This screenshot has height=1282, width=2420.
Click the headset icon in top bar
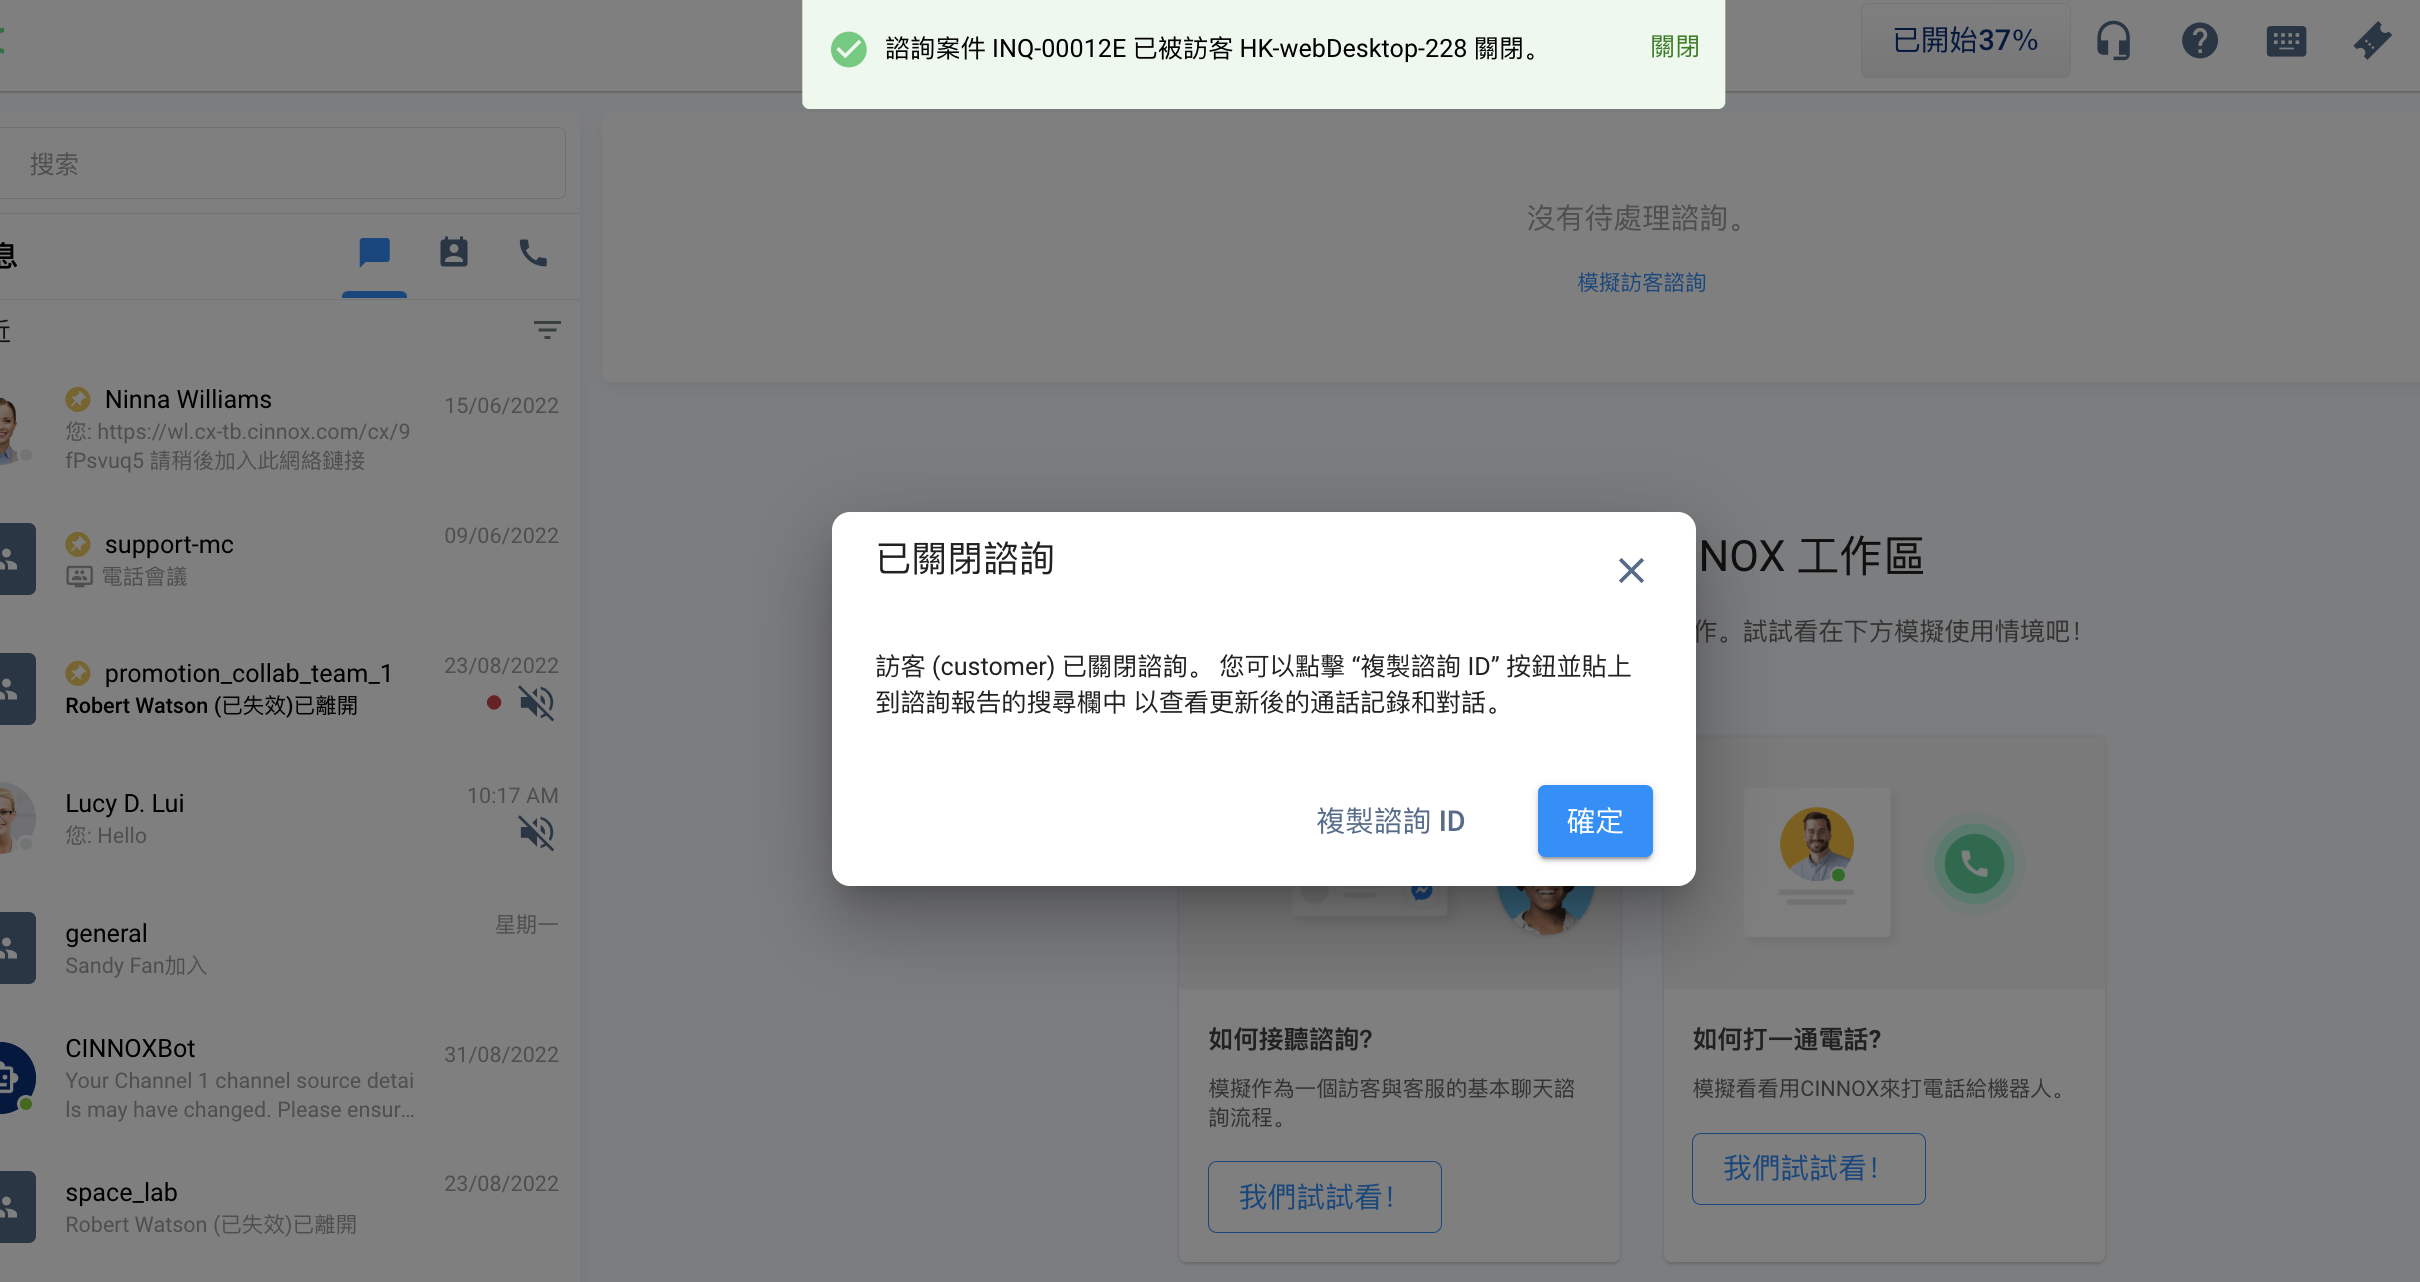2113,41
